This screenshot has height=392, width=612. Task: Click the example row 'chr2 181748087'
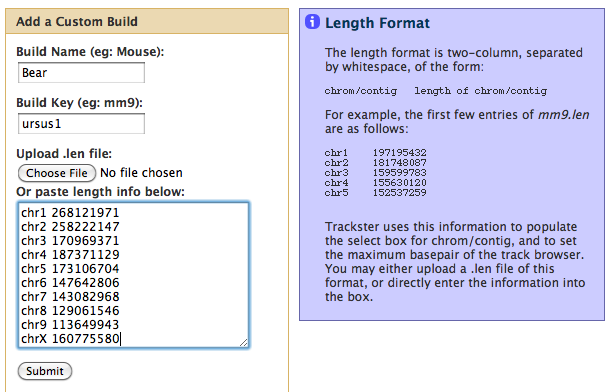pyautogui.click(x=375, y=163)
